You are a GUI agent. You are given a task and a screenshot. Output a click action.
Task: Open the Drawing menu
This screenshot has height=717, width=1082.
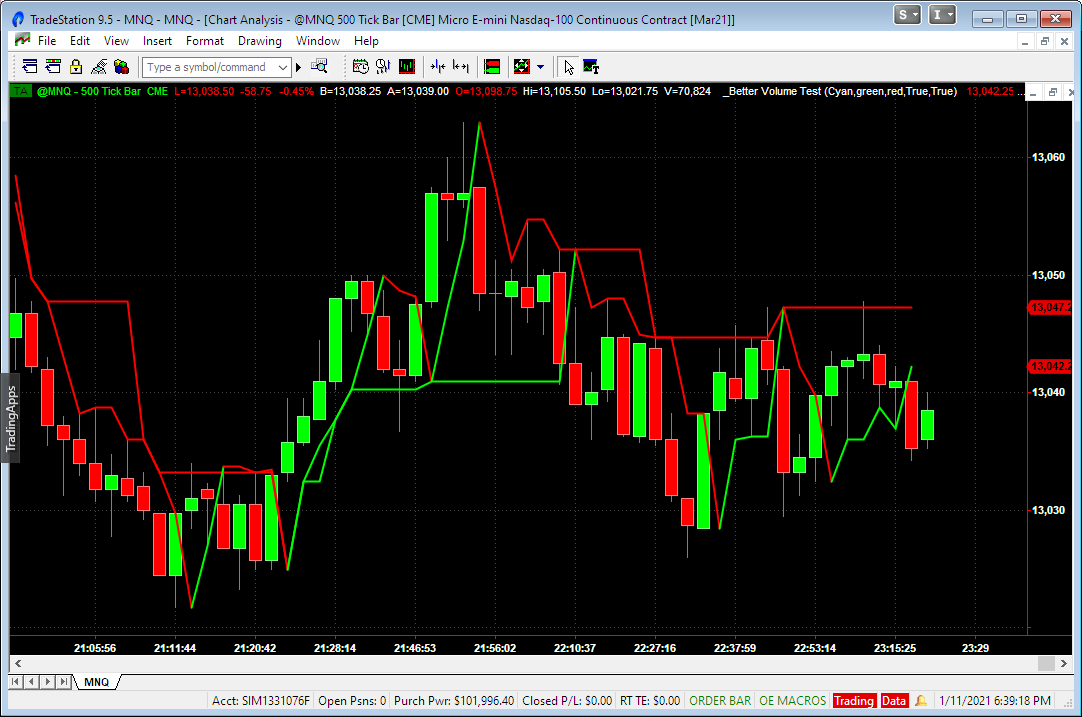pos(259,41)
